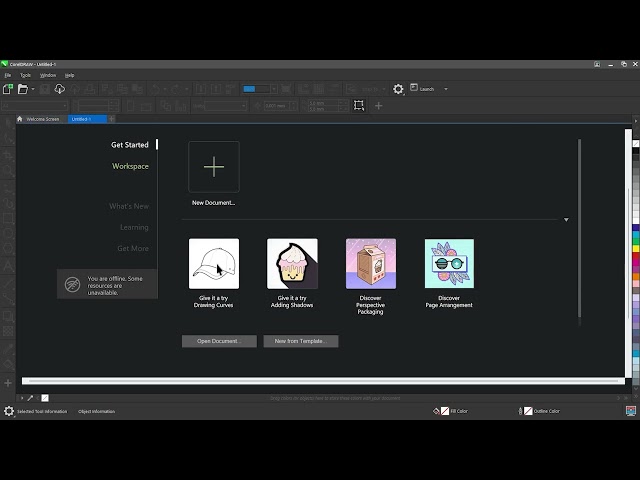Expand the Open recent dropdown arrow
The width and height of the screenshot is (640, 480).
click(x=33, y=89)
